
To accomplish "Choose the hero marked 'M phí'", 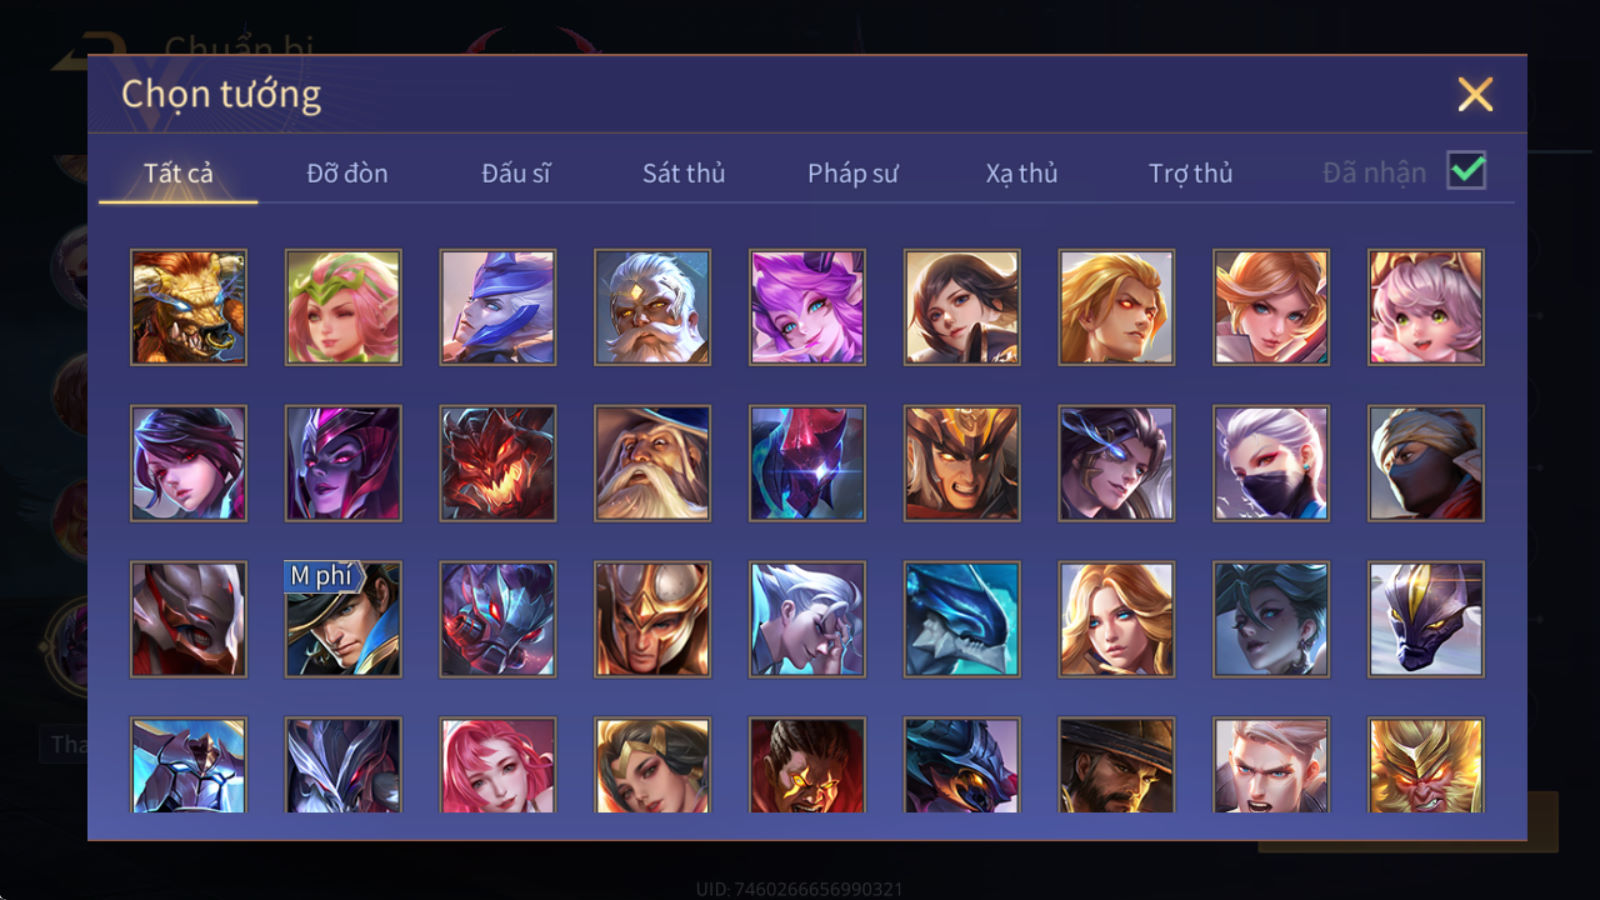I will tap(343, 619).
